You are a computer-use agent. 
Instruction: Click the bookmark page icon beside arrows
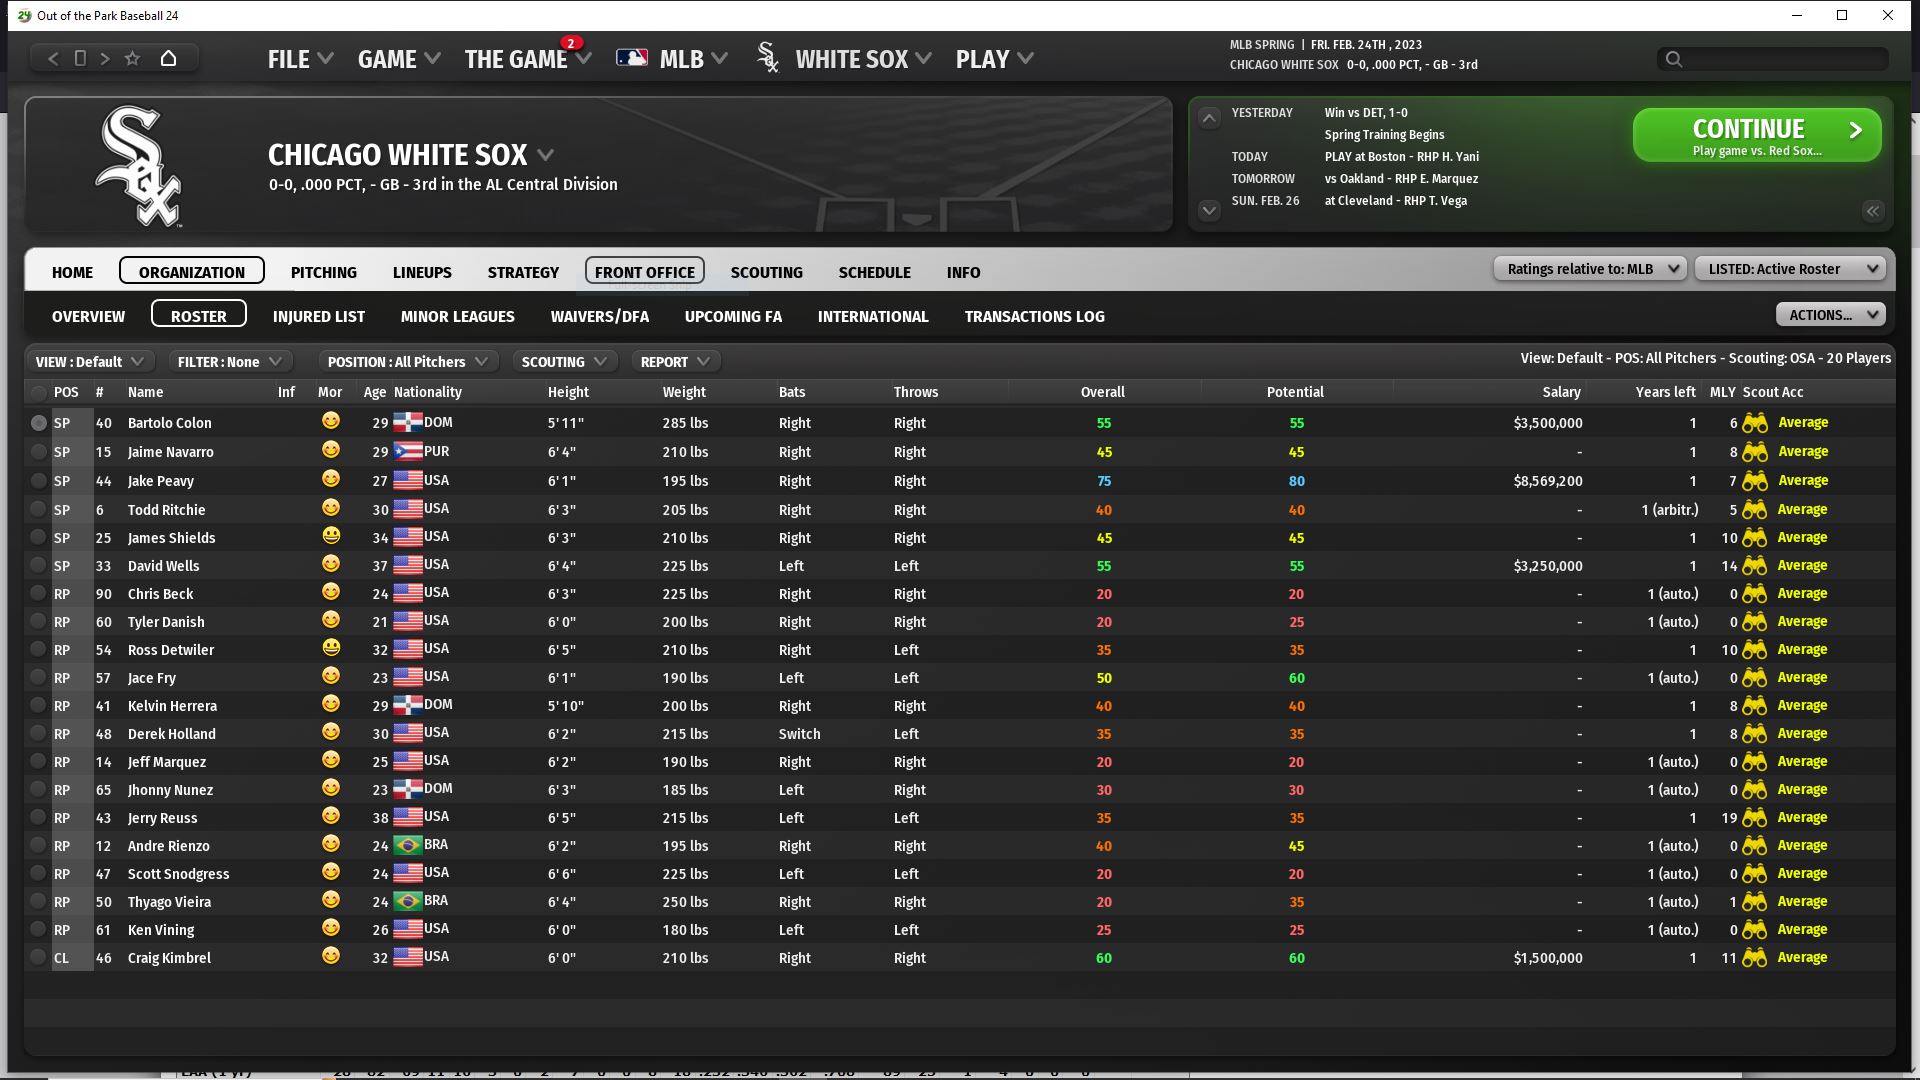(x=80, y=59)
